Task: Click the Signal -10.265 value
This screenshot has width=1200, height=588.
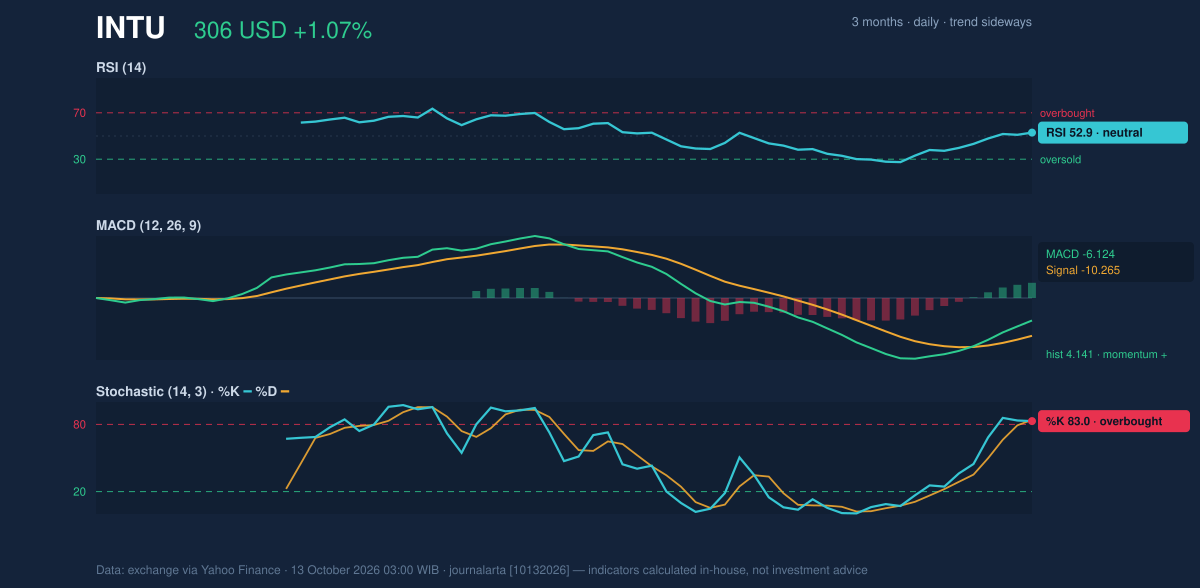Action: 1082,270
